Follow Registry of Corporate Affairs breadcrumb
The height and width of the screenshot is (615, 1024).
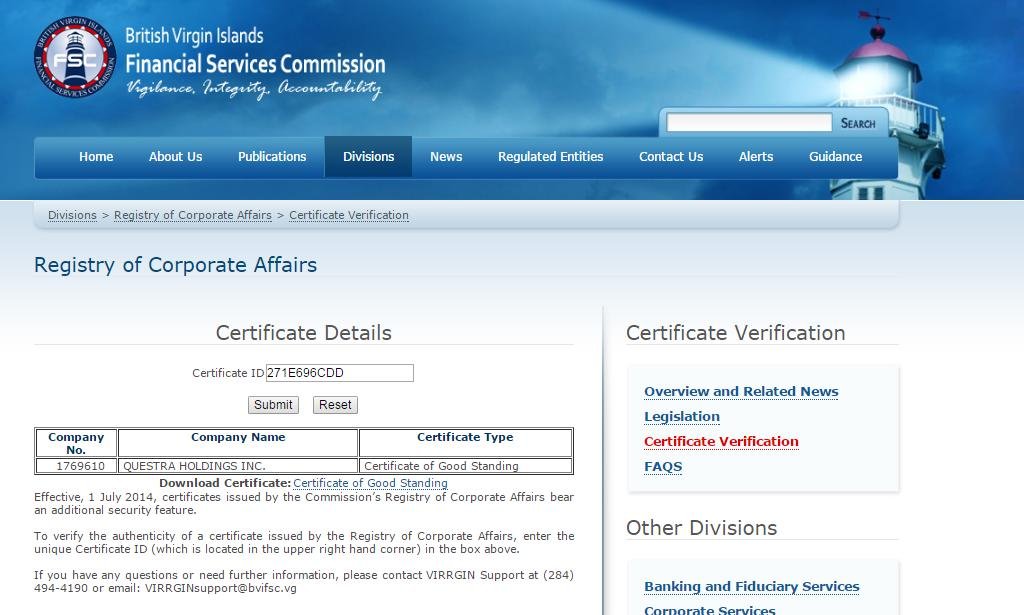click(193, 215)
